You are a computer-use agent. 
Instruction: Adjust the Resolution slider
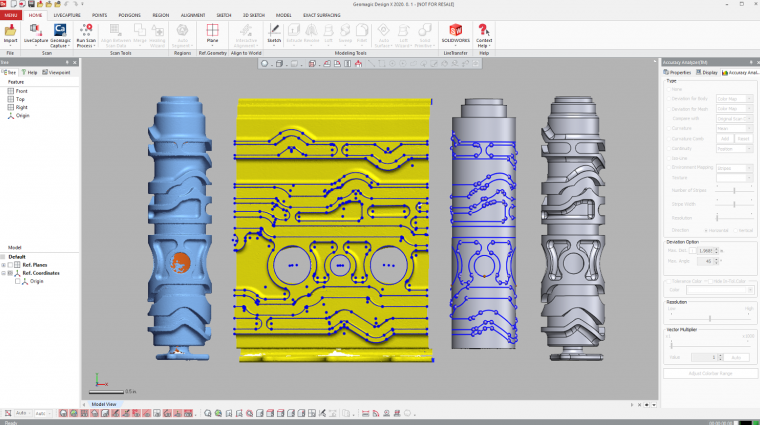[709, 317]
